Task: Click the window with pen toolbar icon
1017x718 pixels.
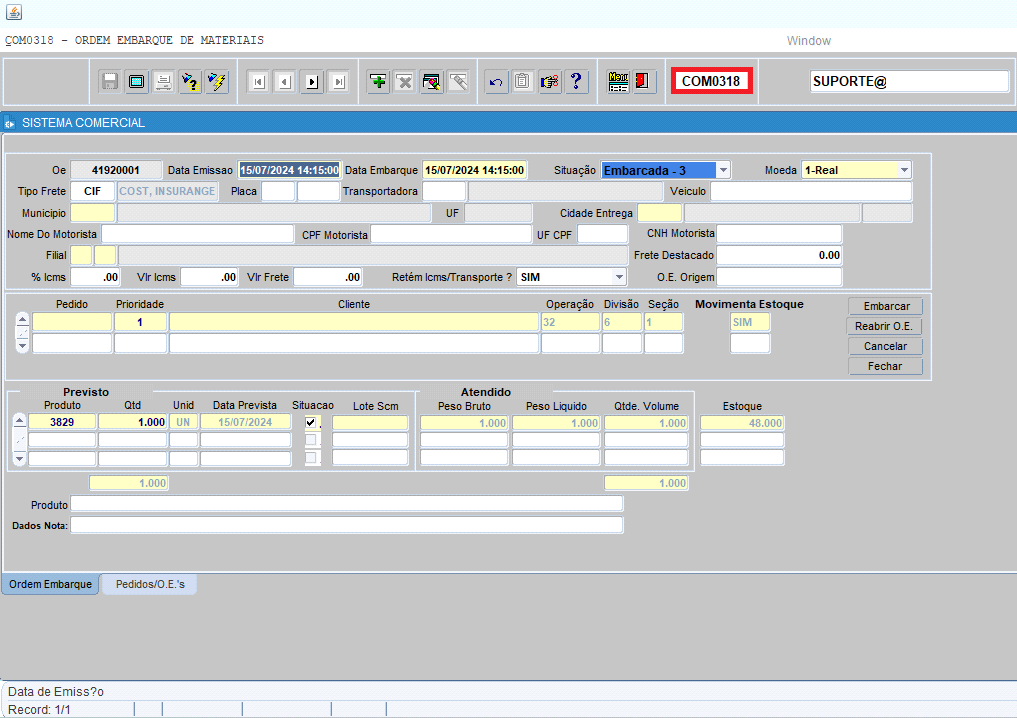Action: pyautogui.click(x=431, y=82)
